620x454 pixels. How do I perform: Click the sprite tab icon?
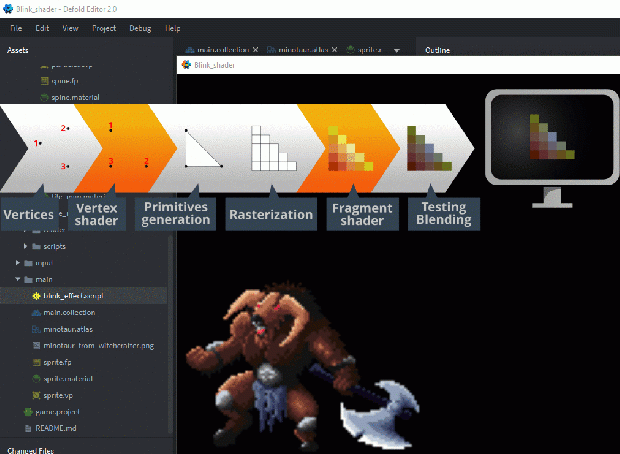[x=351, y=50]
